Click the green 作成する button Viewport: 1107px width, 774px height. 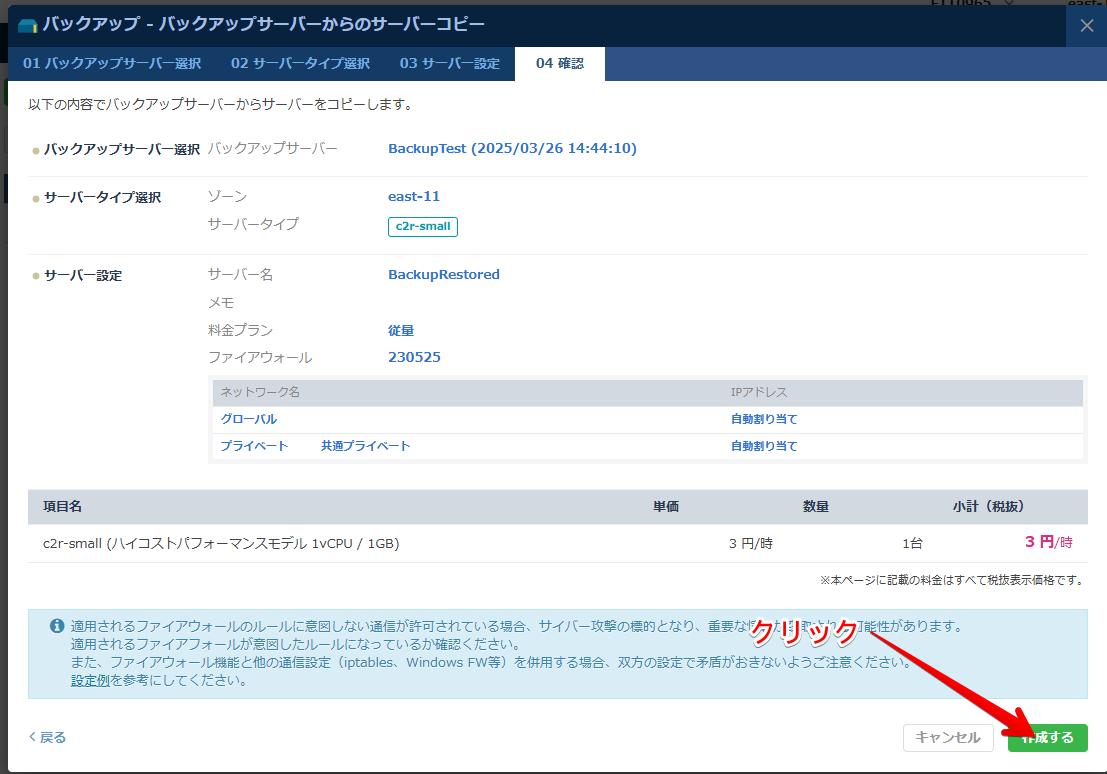[x=1047, y=737]
